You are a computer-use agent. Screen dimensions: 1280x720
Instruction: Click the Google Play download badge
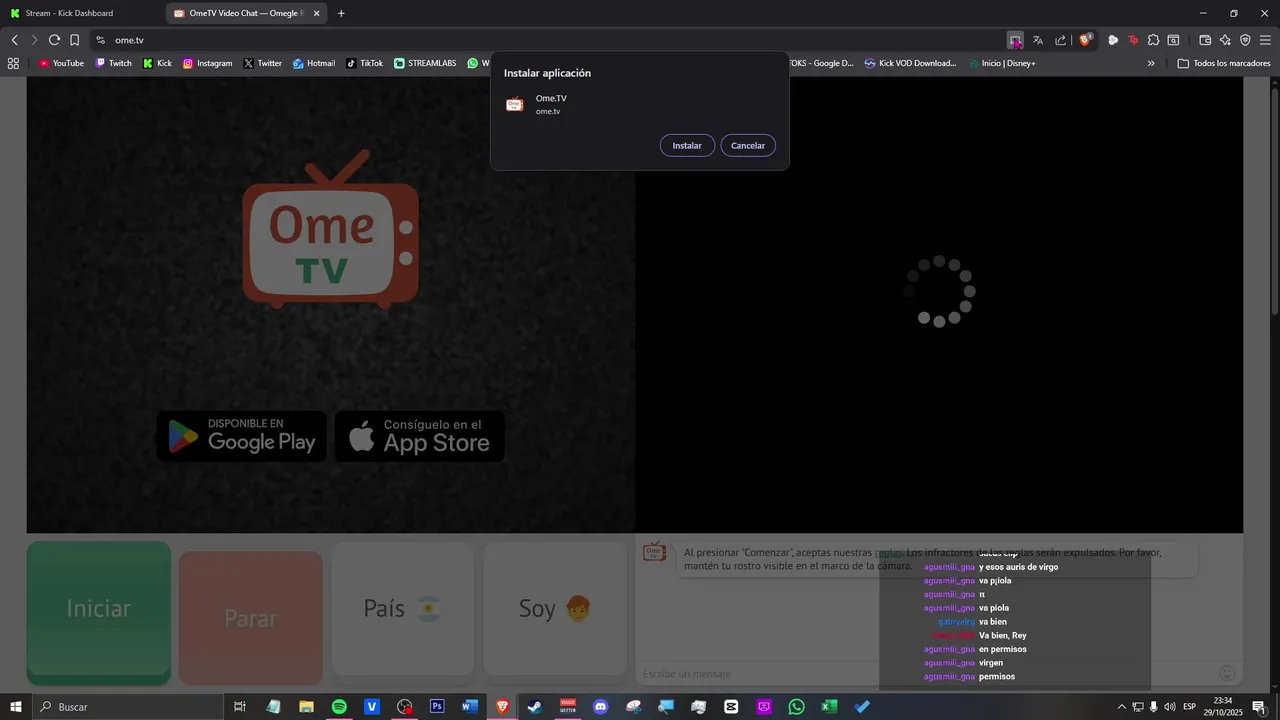point(242,436)
